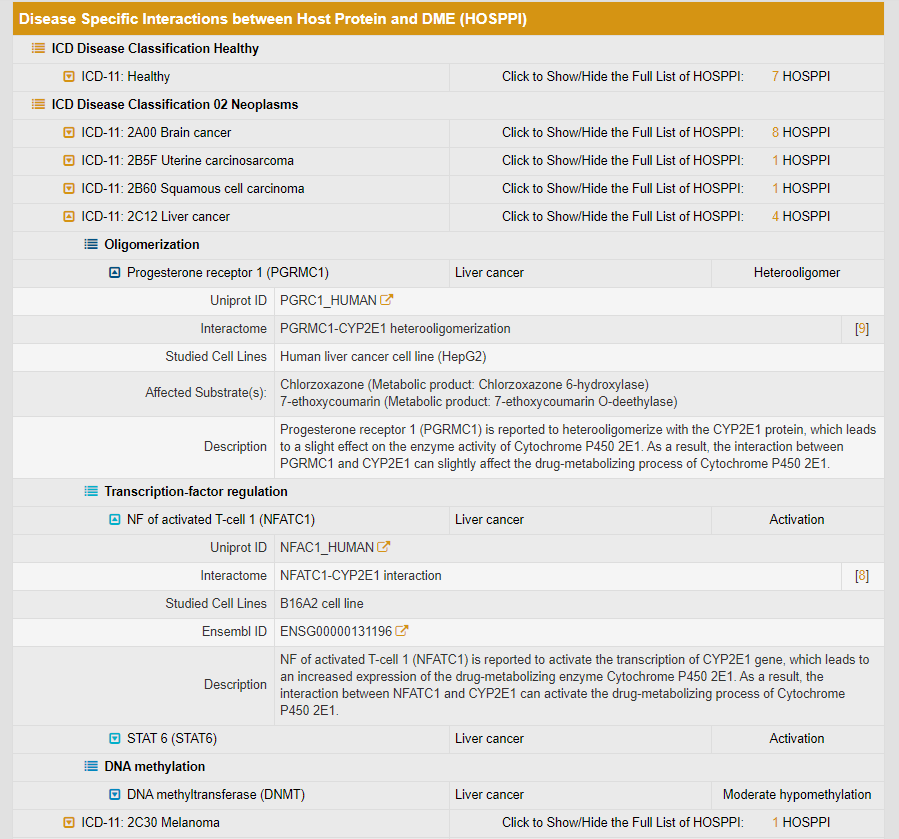This screenshot has height=839, width=899.
Task: Expand the 2B5F Uterine carcinosarcoma row
Action: tap(69, 160)
